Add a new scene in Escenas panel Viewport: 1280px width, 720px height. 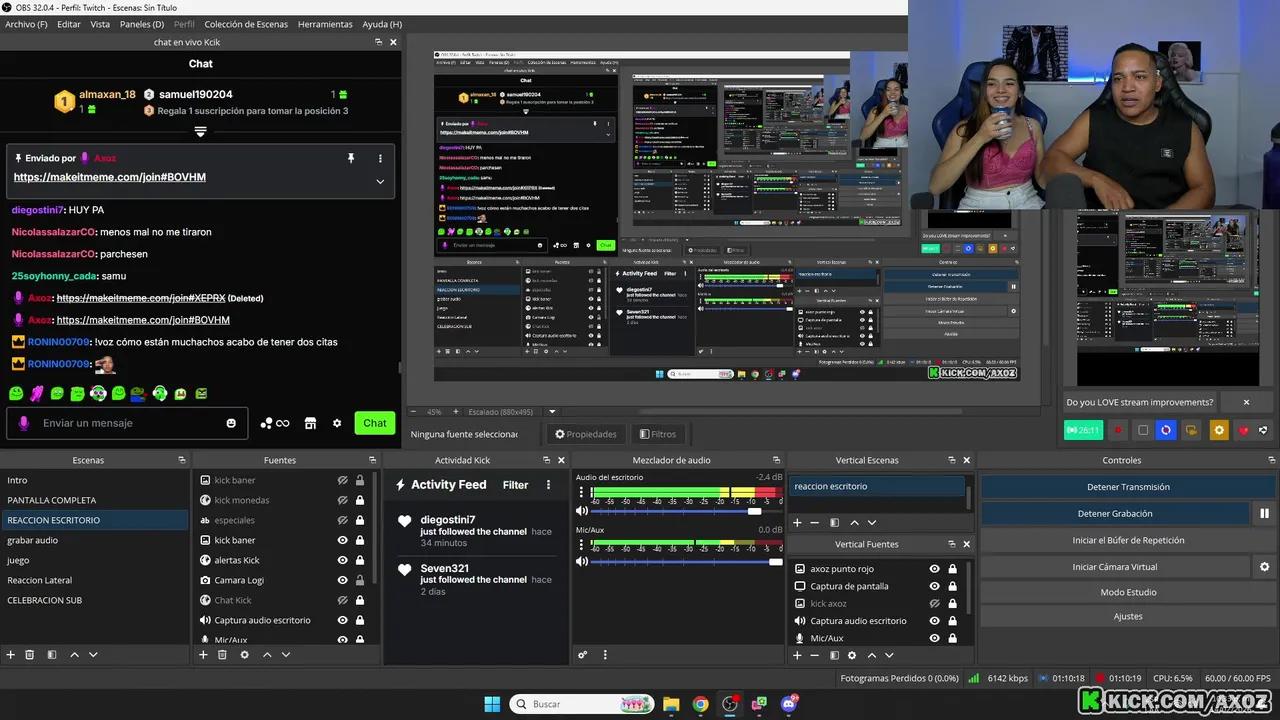click(11, 655)
